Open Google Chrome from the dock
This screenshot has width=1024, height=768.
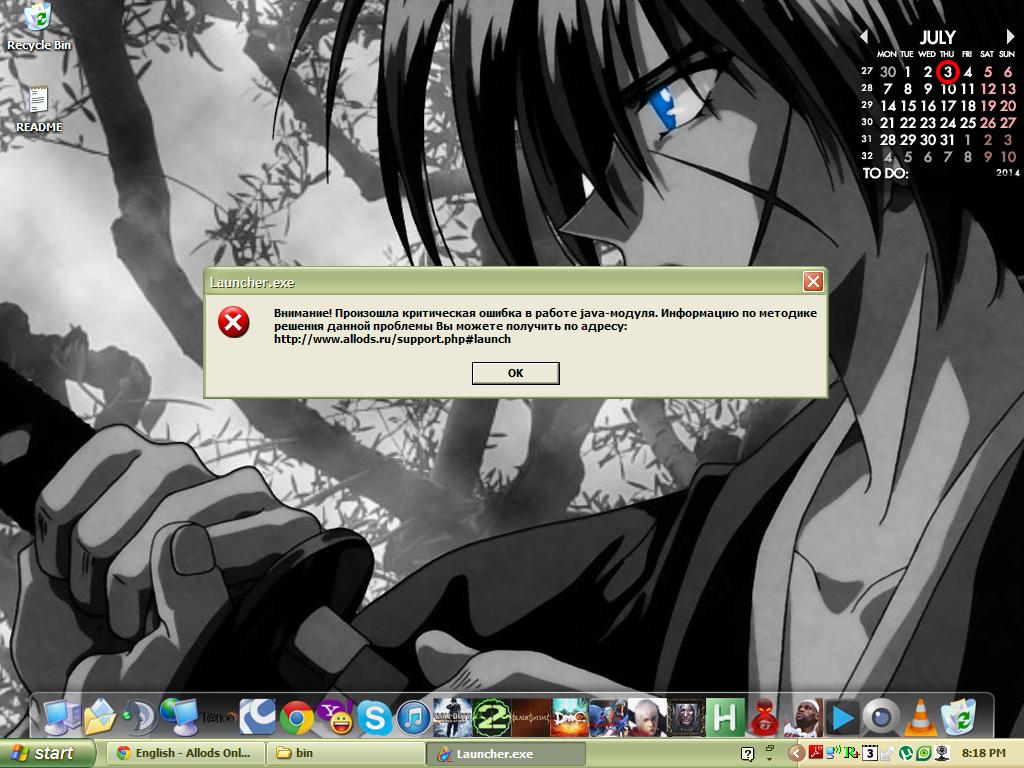click(295, 717)
